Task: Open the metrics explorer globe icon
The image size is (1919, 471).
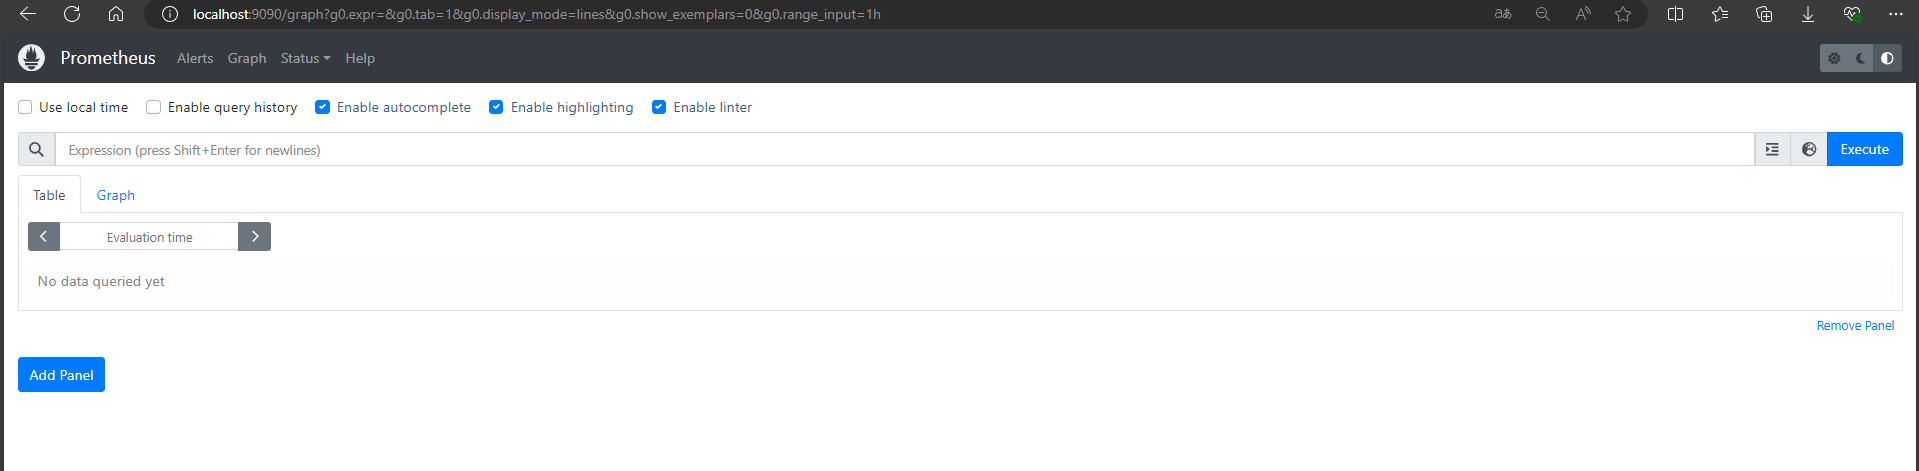Action: [1809, 149]
